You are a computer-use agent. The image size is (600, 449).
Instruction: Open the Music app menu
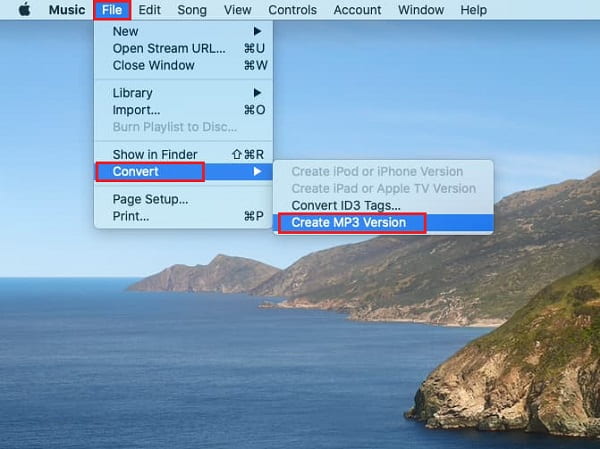(67, 10)
